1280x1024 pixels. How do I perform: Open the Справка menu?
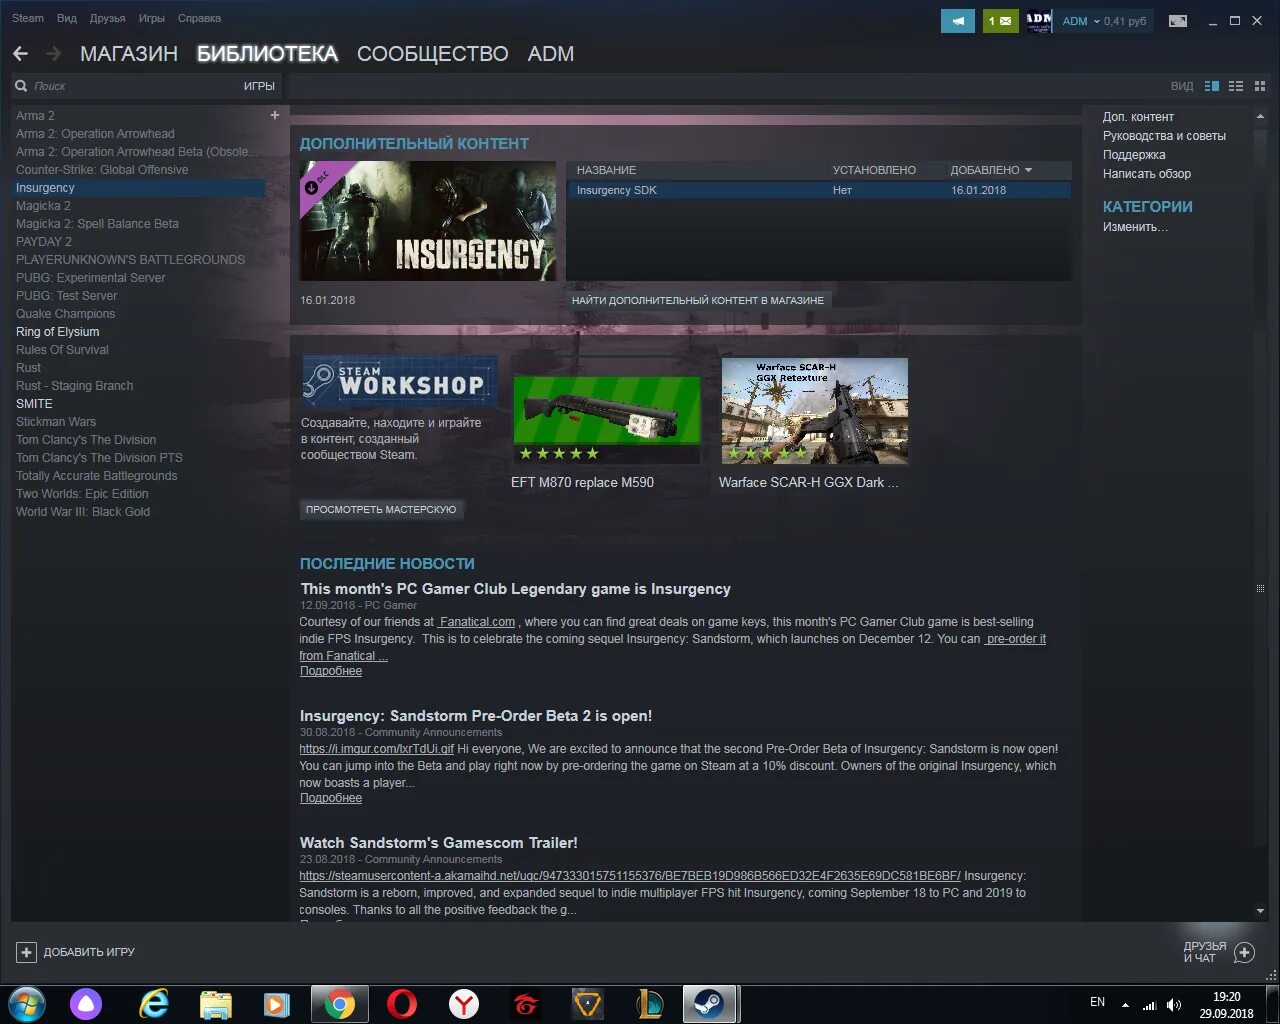[x=199, y=18]
